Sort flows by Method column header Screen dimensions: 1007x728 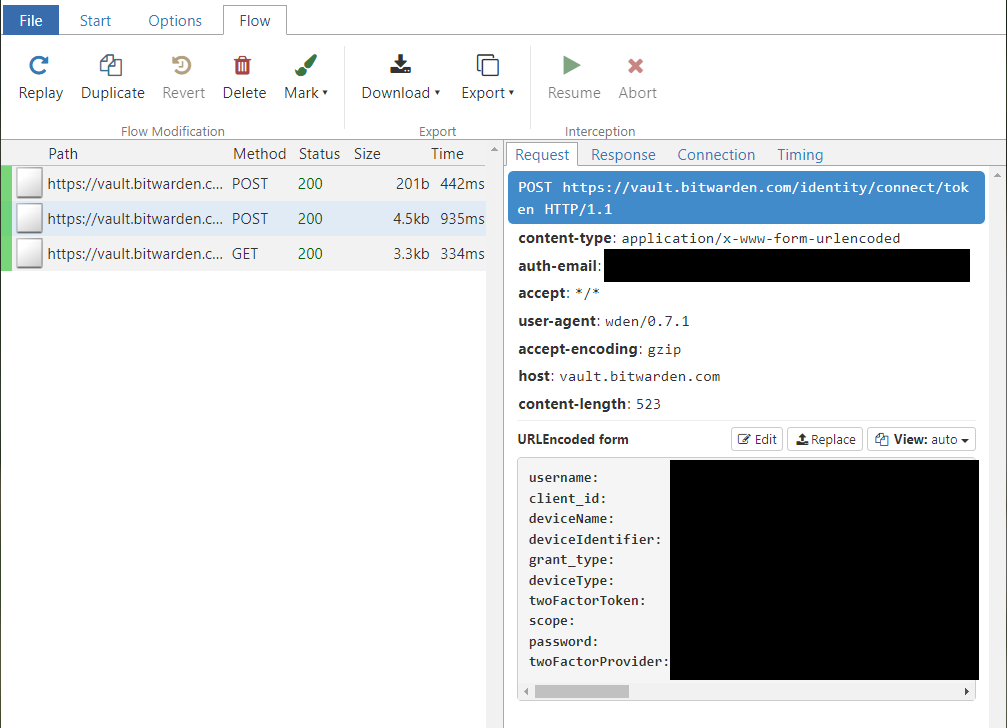[x=259, y=153]
